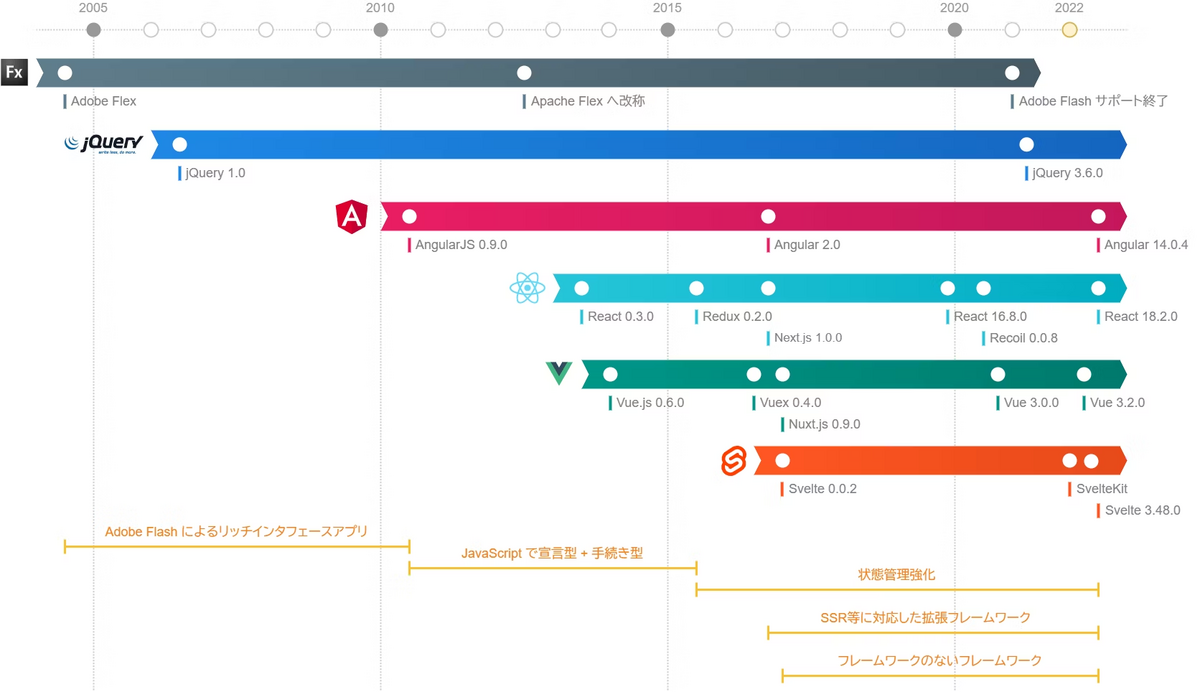1200x692 pixels.
Task: Click the orange Svelte logo
Action: (x=734, y=461)
